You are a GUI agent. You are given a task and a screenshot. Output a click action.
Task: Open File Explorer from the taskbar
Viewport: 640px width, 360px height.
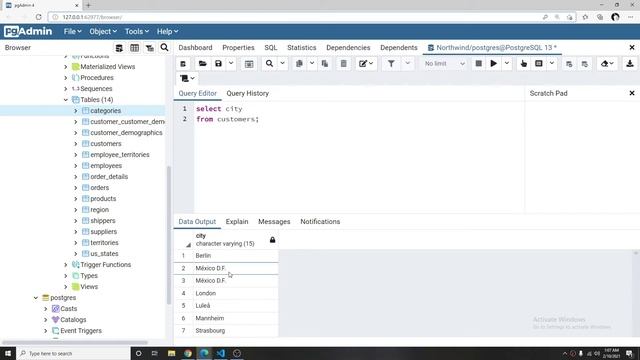tap(171, 353)
